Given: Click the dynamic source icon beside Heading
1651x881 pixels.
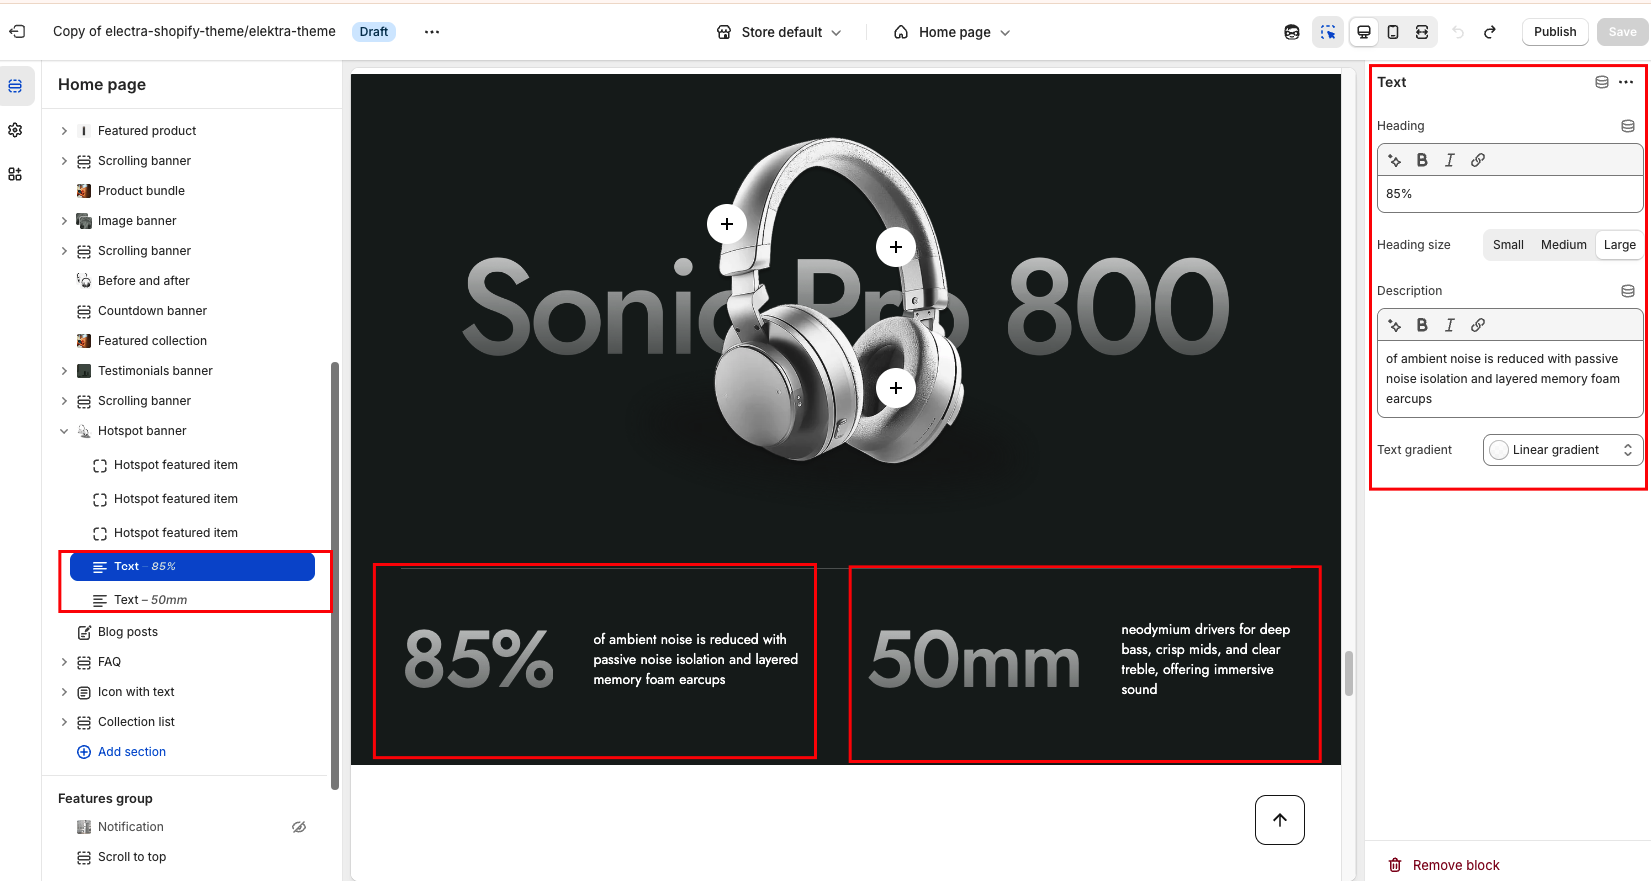Looking at the screenshot, I should [x=1628, y=126].
